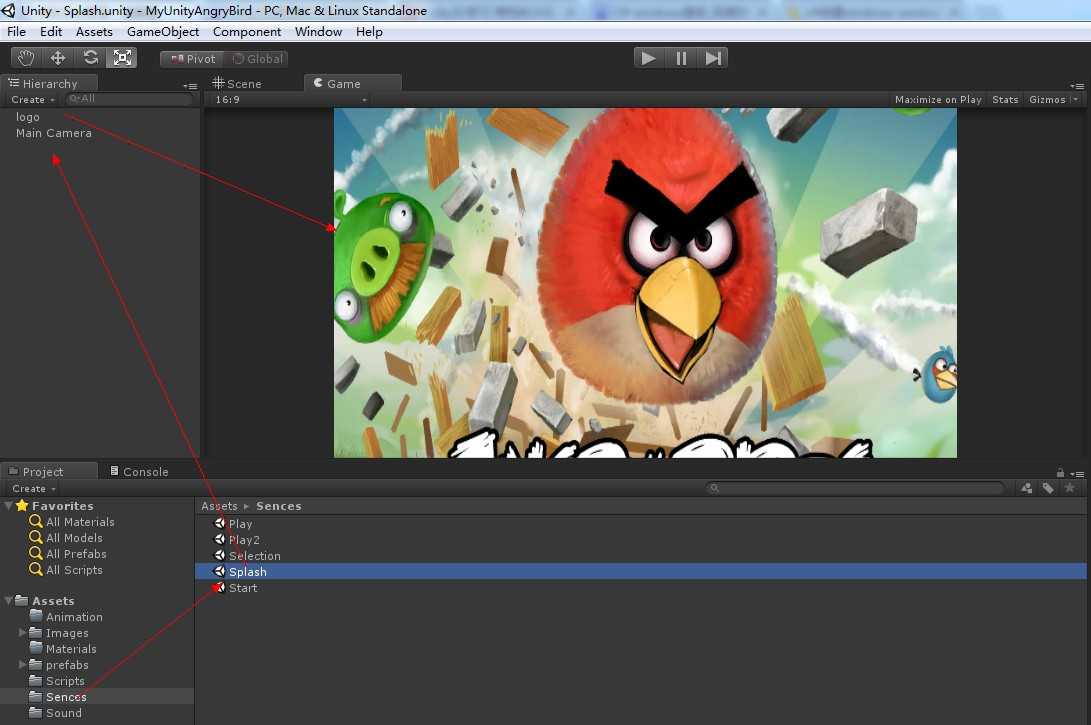Open the File menu

[16, 31]
